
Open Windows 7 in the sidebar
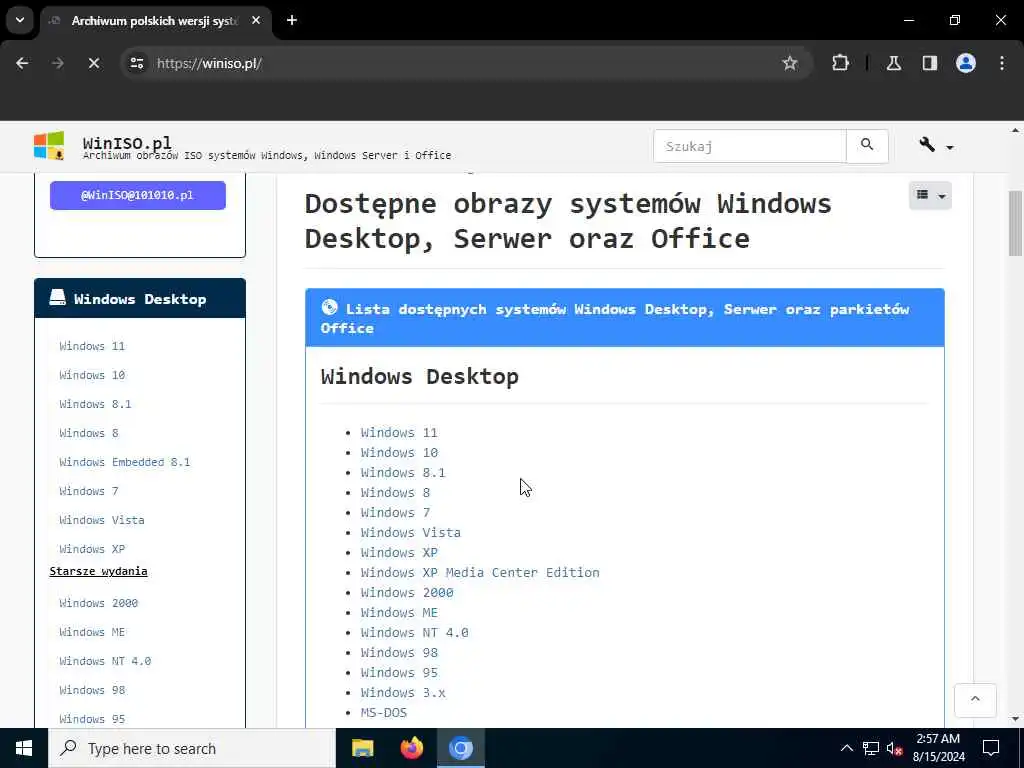89,490
